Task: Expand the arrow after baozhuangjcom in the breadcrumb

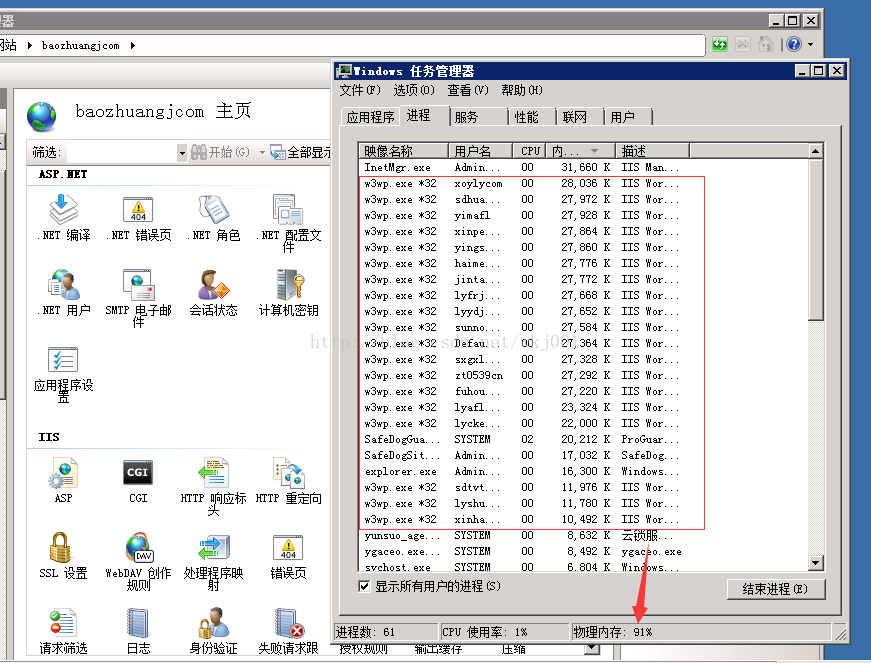Action: [x=133, y=46]
